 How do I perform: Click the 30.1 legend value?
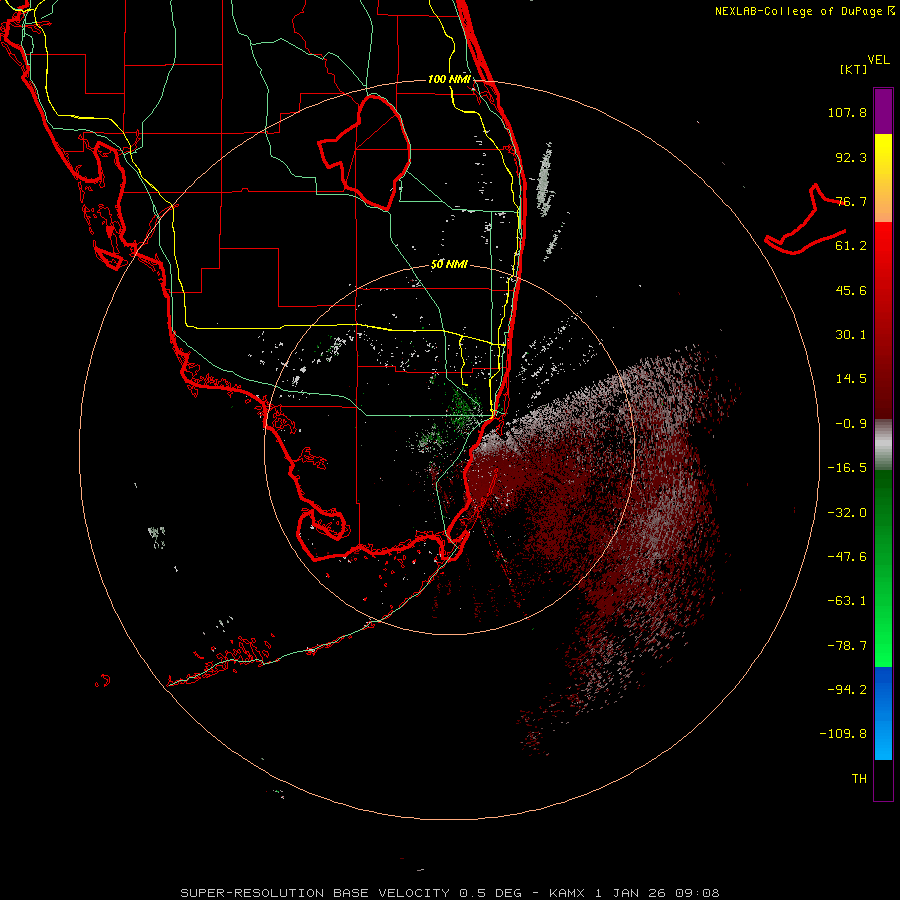(x=851, y=335)
